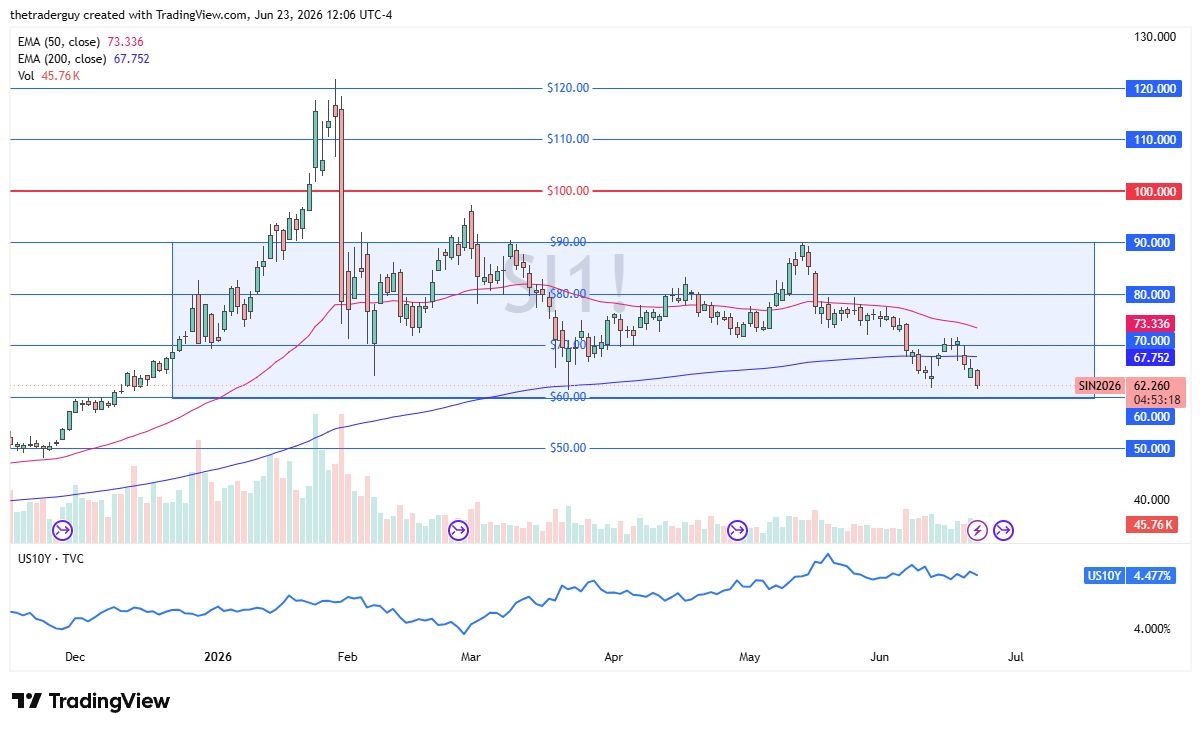The width and height of the screenshot is (1201, 731).
Task: Click the lightning bolt event icon
Action: [x=977, y=530]
